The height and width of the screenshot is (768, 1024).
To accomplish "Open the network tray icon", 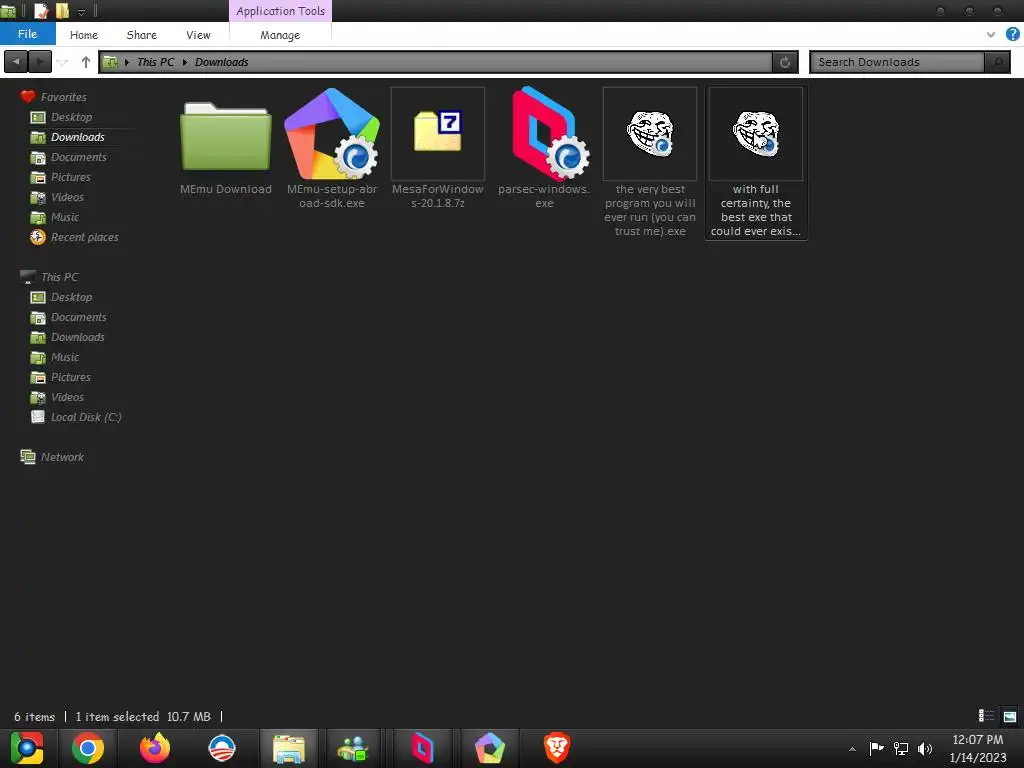I will pos(901,748).
